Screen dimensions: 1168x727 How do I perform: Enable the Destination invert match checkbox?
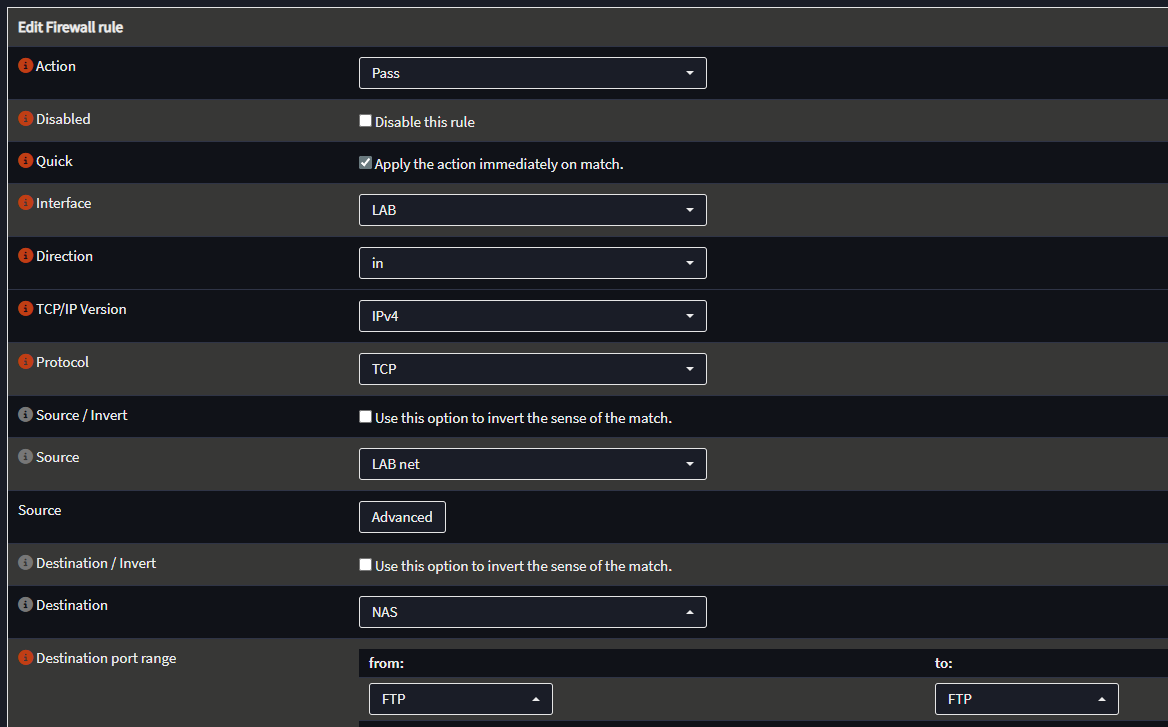[x=365, y=565]
